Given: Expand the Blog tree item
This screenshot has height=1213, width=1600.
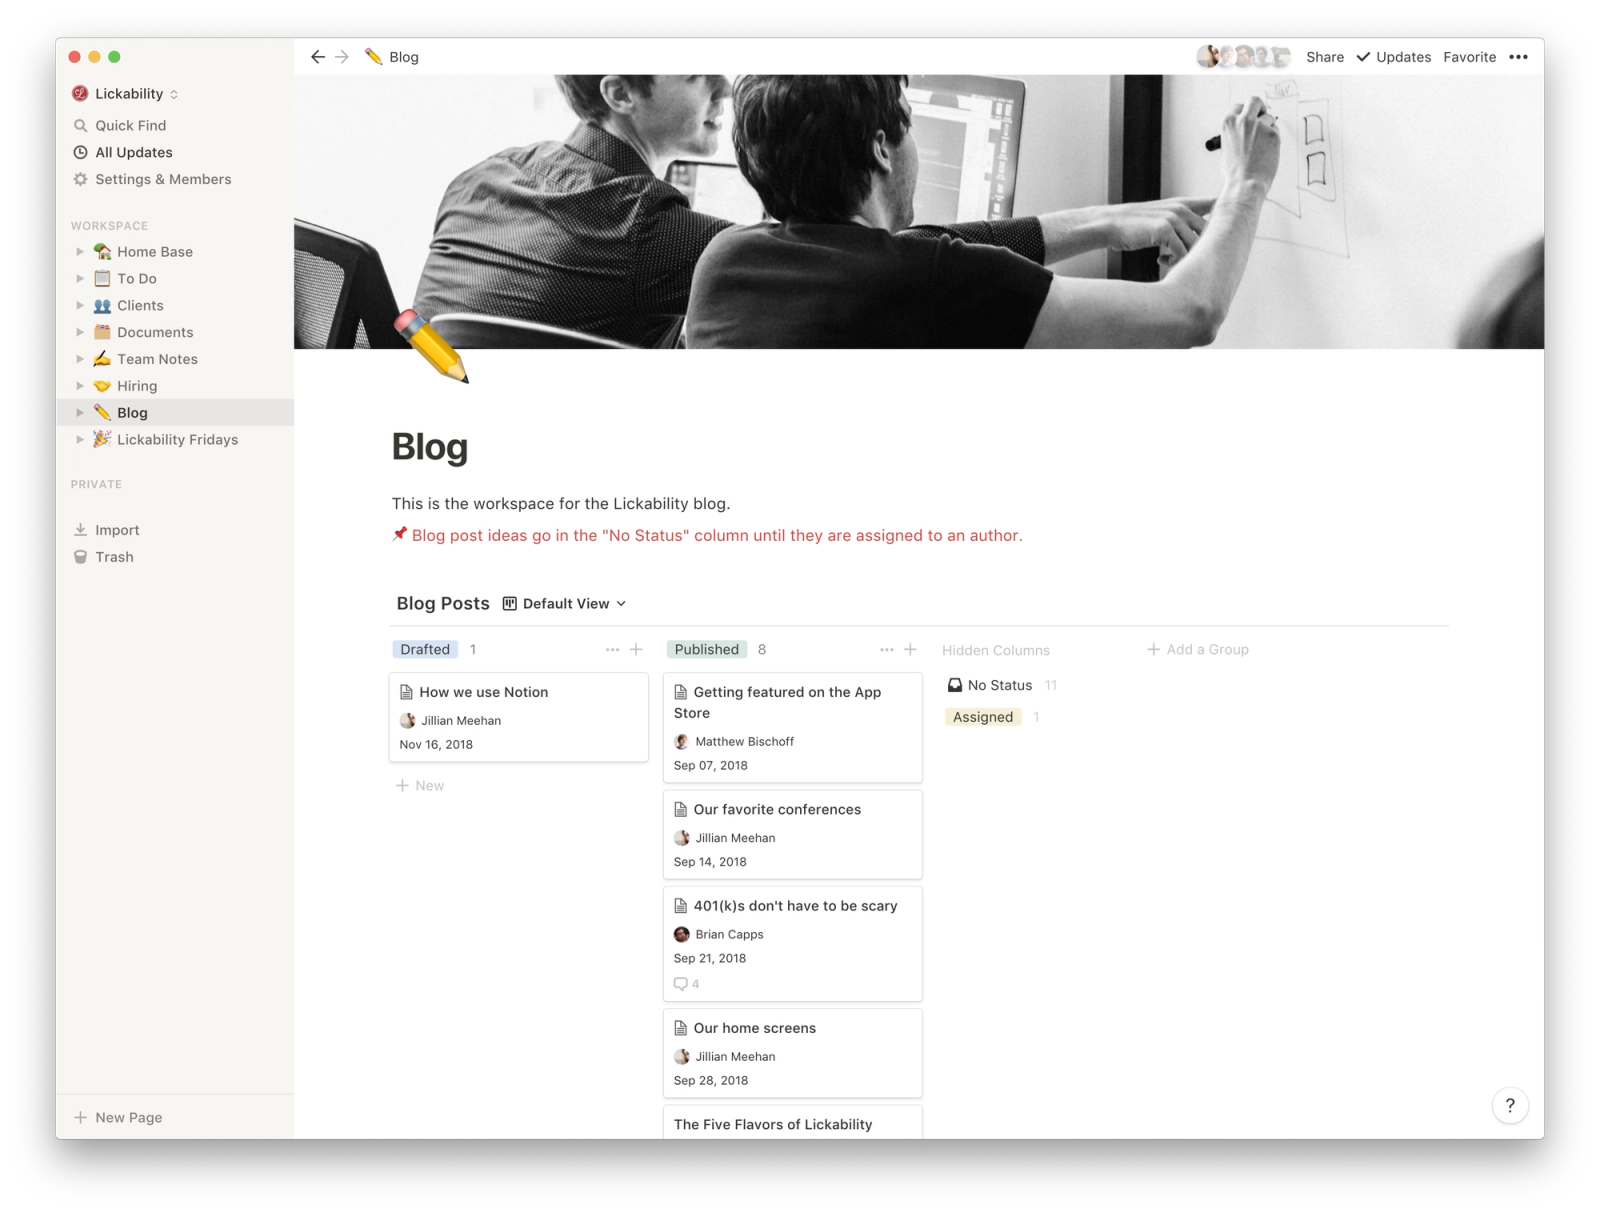Looking at the screenshot, I should [x=80, y=413].
